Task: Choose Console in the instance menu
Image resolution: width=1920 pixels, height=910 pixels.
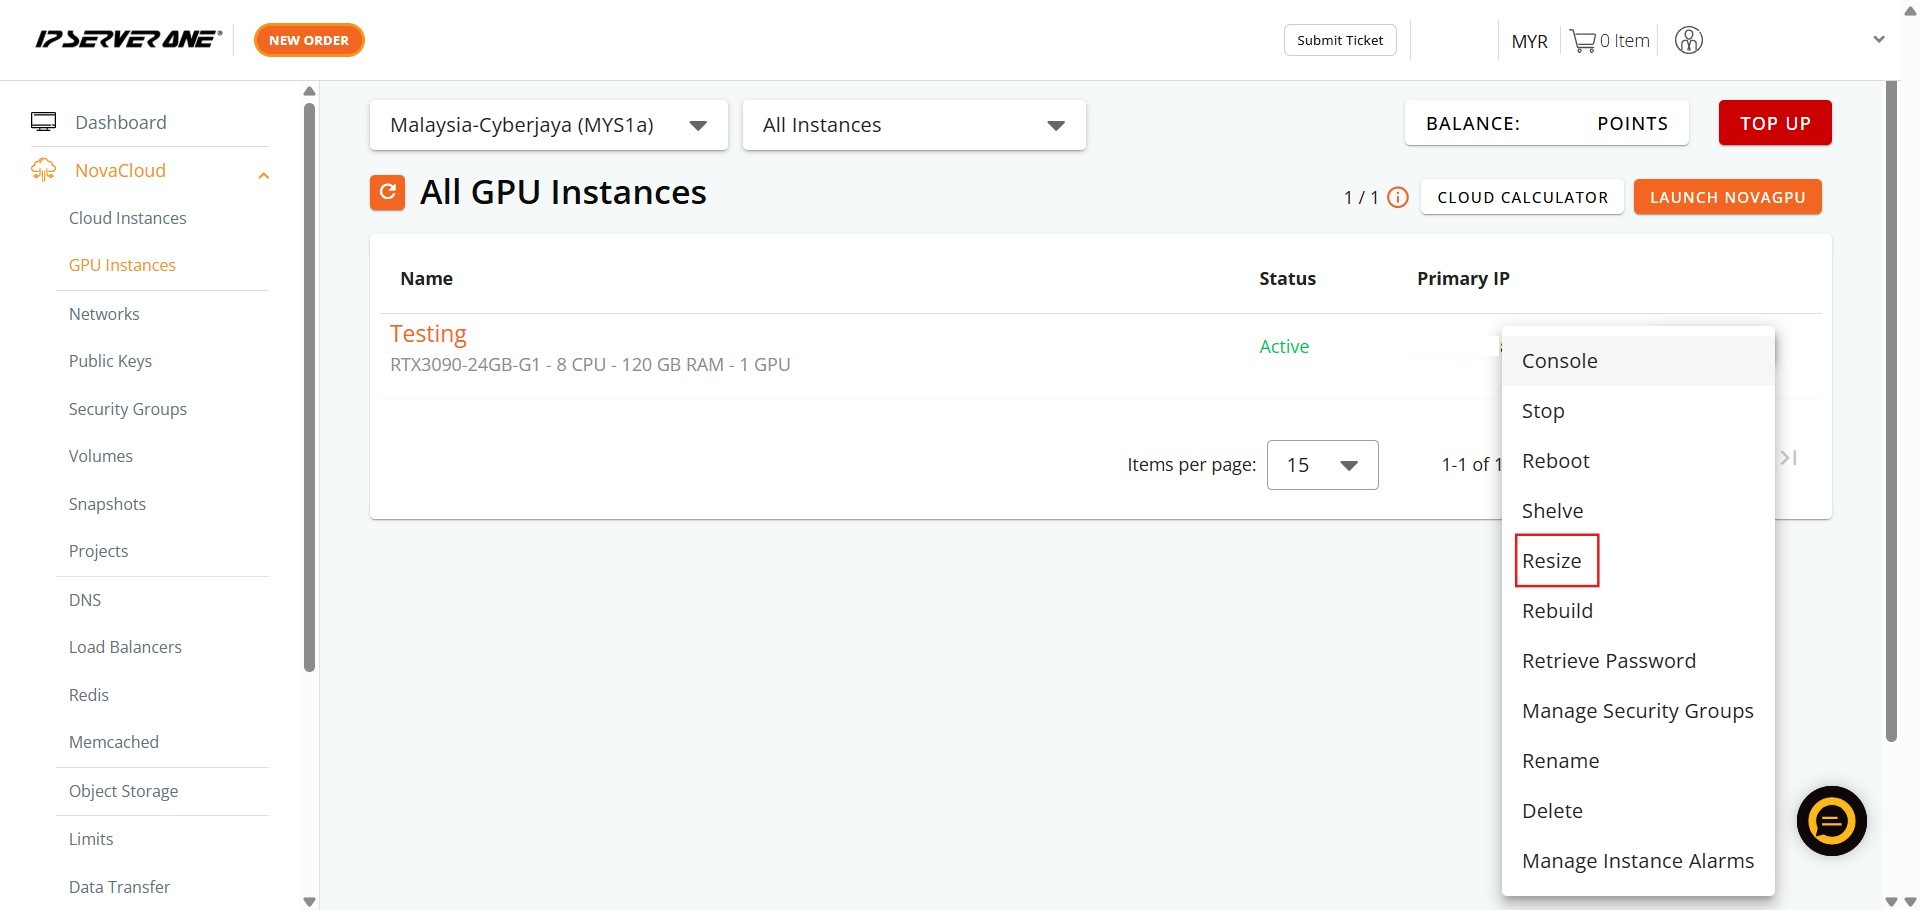Action: coord(1559,361)
